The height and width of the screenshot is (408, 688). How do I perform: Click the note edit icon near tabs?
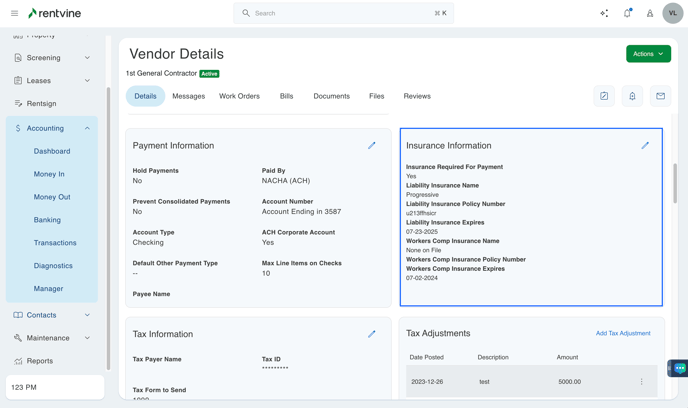[604, 96]
